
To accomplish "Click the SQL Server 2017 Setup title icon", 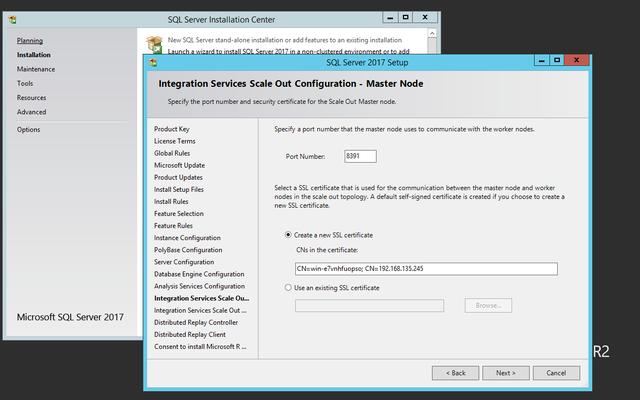I will click(x=153, y=62).
